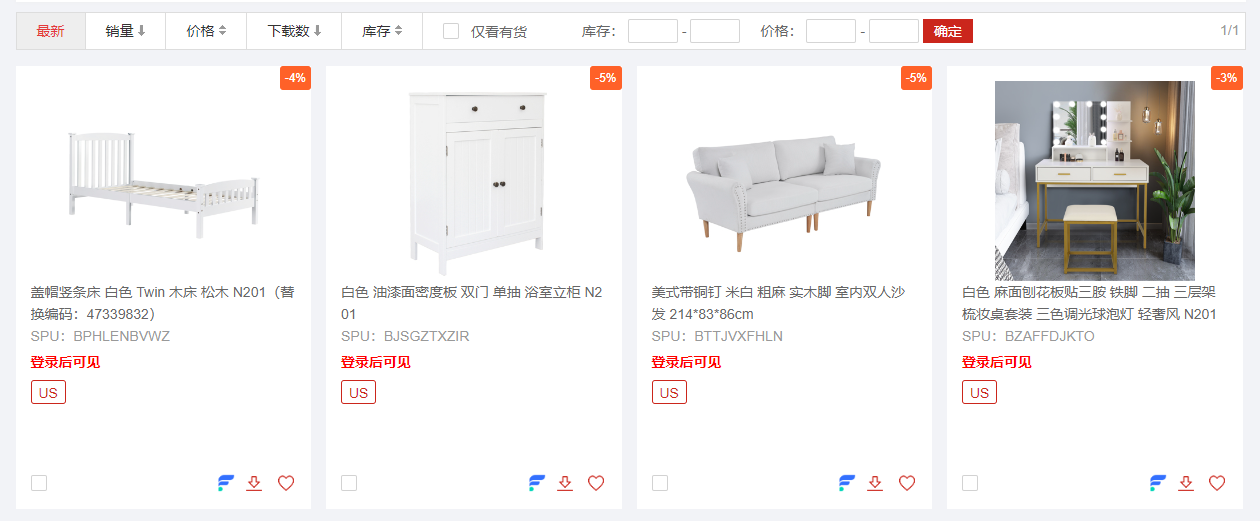Click blue F icon on sofa card
1260x521 pixels.
(847, 483)
